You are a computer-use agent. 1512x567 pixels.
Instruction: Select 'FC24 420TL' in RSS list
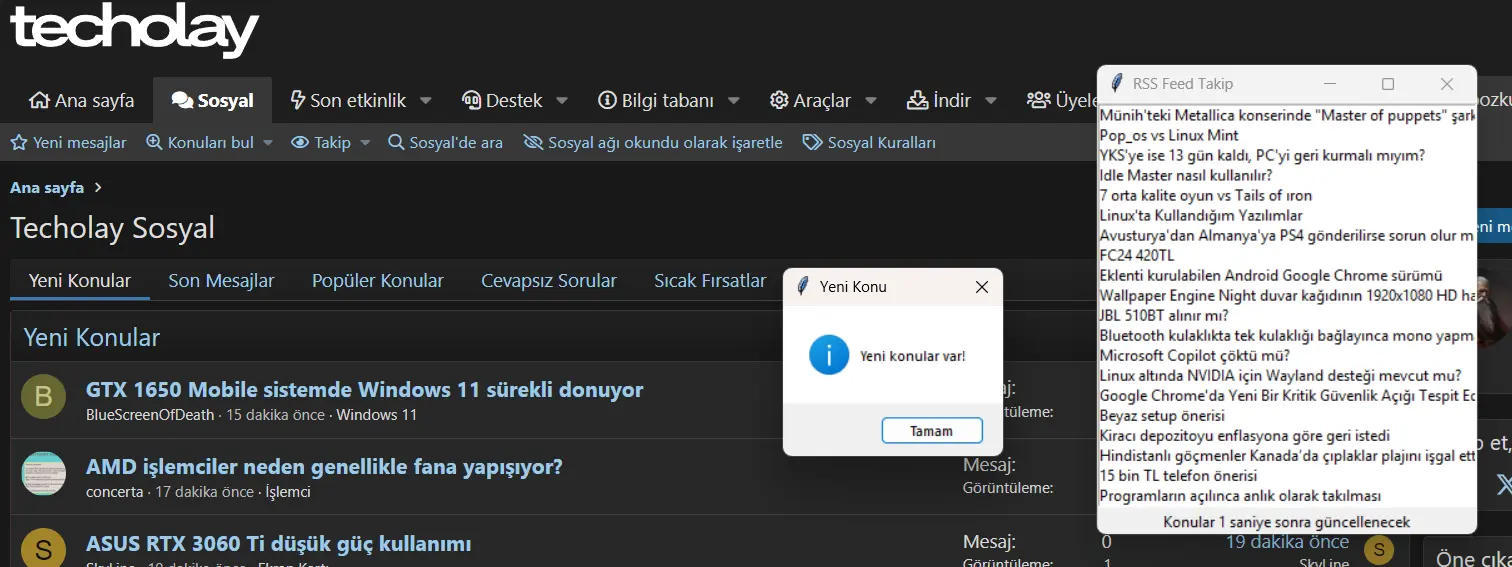pyautogui.click(x=1137, y=255)
